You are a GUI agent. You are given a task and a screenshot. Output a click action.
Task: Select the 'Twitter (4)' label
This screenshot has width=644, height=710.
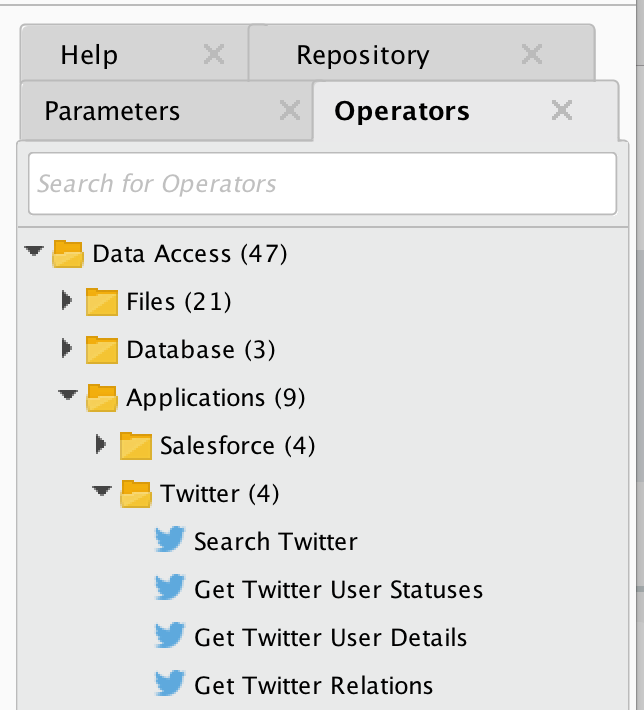point(220,494)
